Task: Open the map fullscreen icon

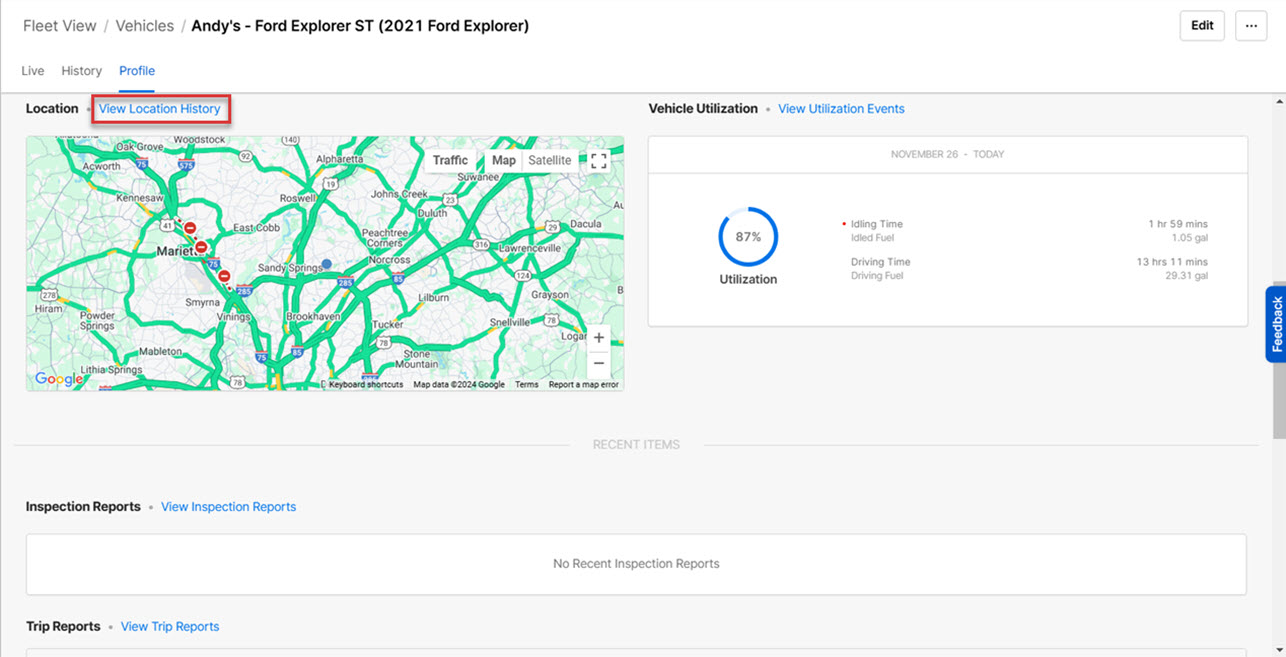Action: click(599, 158)
